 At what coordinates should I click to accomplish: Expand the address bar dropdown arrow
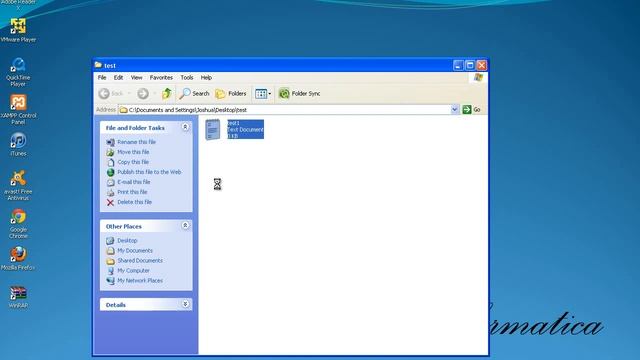[454, 109]
